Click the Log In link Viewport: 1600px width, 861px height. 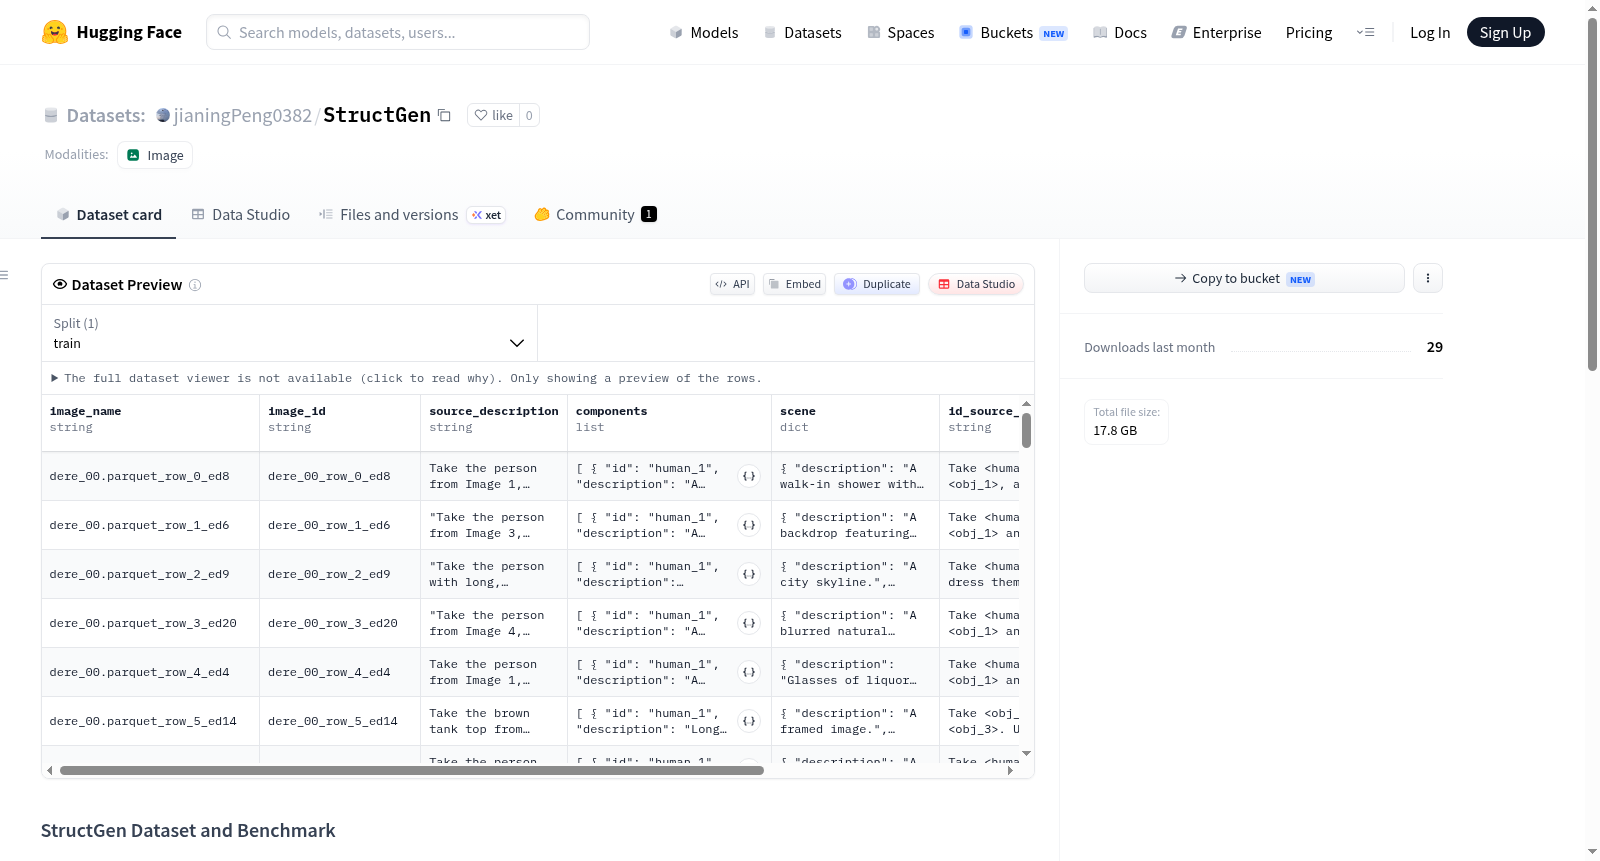coord(1430,32)
